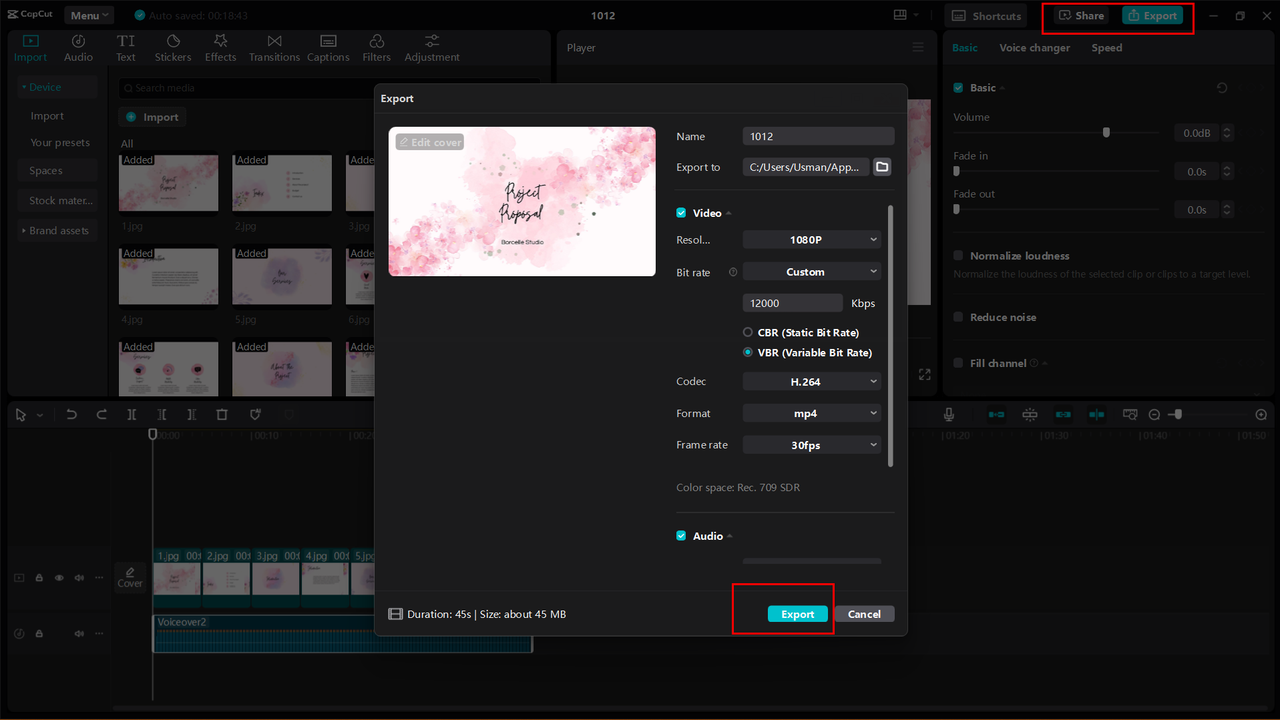Click the Undo icon above the timeline

tap(71, 414)
